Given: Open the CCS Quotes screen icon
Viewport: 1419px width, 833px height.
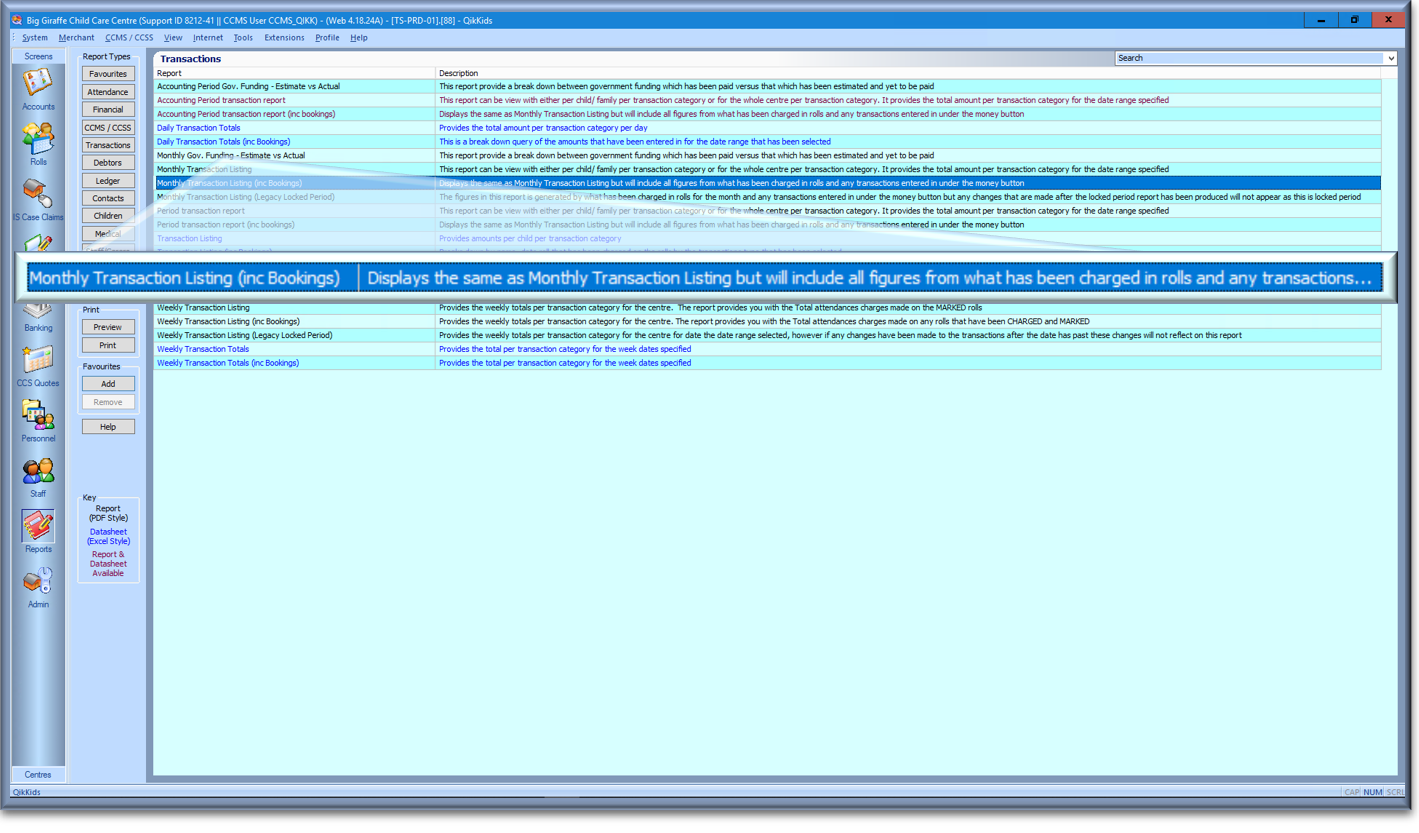Looking at the screenshot, I should click(38, 361).
